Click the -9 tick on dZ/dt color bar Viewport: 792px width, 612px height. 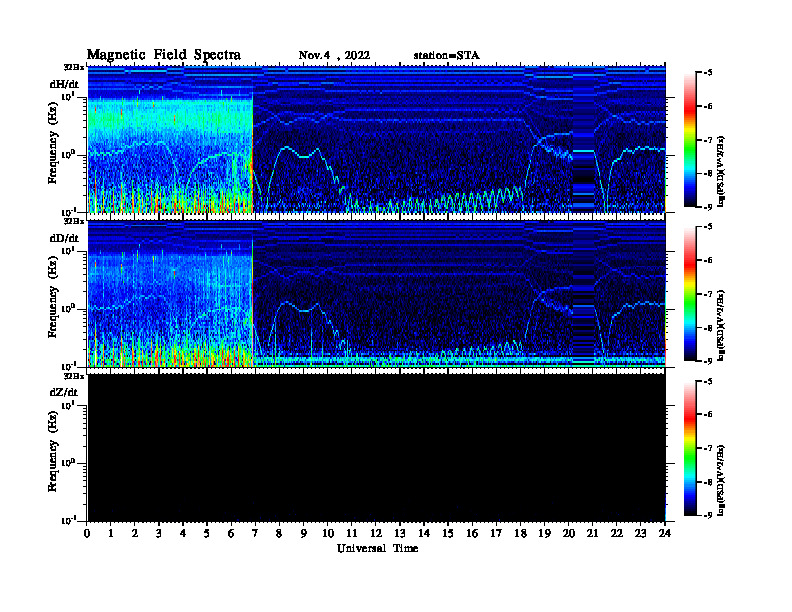coord(708,516)
